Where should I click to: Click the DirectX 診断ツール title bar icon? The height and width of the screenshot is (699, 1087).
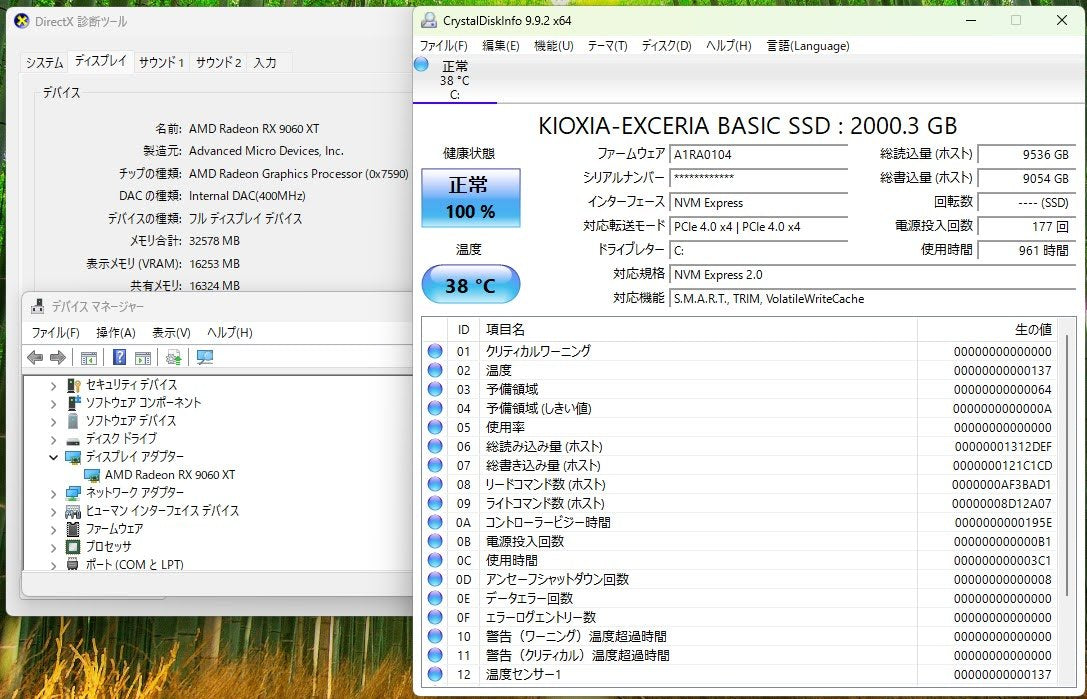21,21
